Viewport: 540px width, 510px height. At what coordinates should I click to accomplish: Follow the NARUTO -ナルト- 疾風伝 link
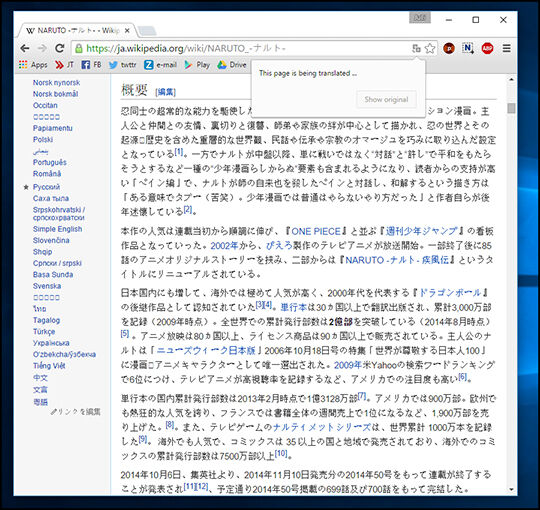coord(397,260)
